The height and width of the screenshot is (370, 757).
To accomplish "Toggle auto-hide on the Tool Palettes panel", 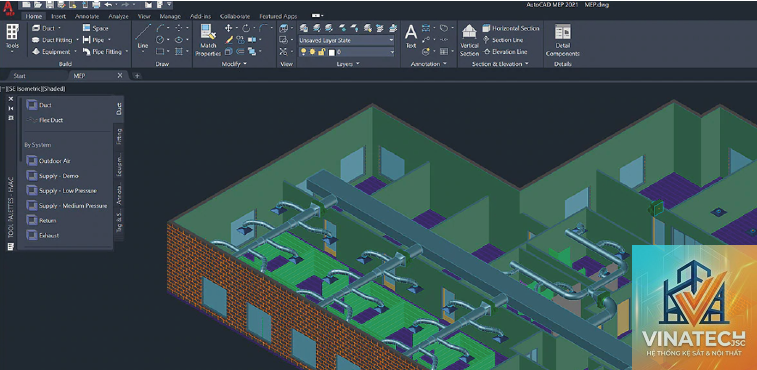I will pyautogui.click(x=11, y=108).
